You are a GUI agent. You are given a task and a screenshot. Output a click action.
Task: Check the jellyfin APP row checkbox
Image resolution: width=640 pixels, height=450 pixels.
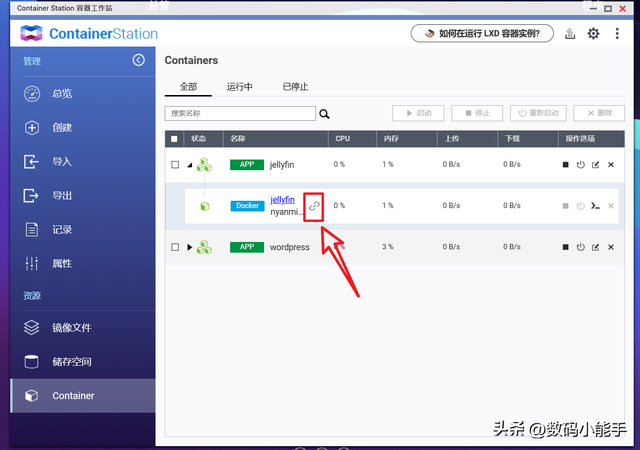(x=175, y=165)
